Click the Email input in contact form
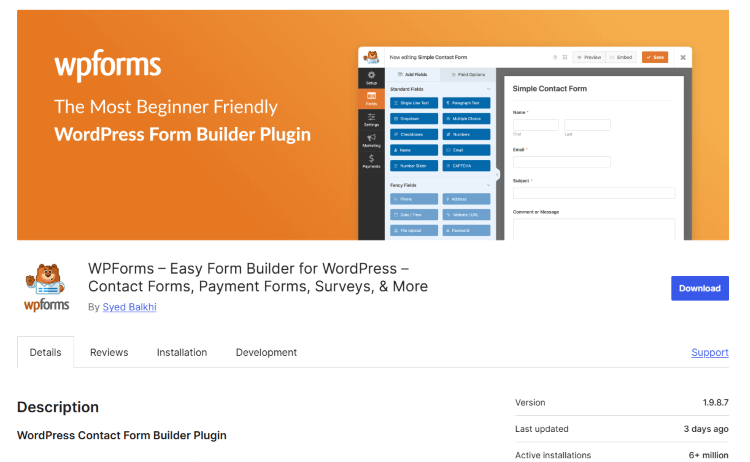The width and height of the screenshot is (750, 462). (562, 162)
